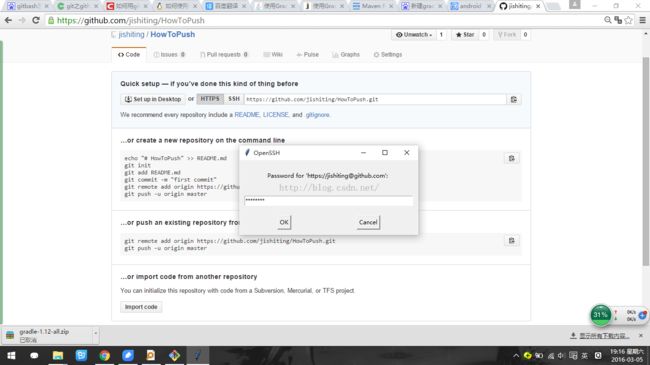Open the Windows Start menu
The image size is (650, 365).
click(x=11, y=355)
